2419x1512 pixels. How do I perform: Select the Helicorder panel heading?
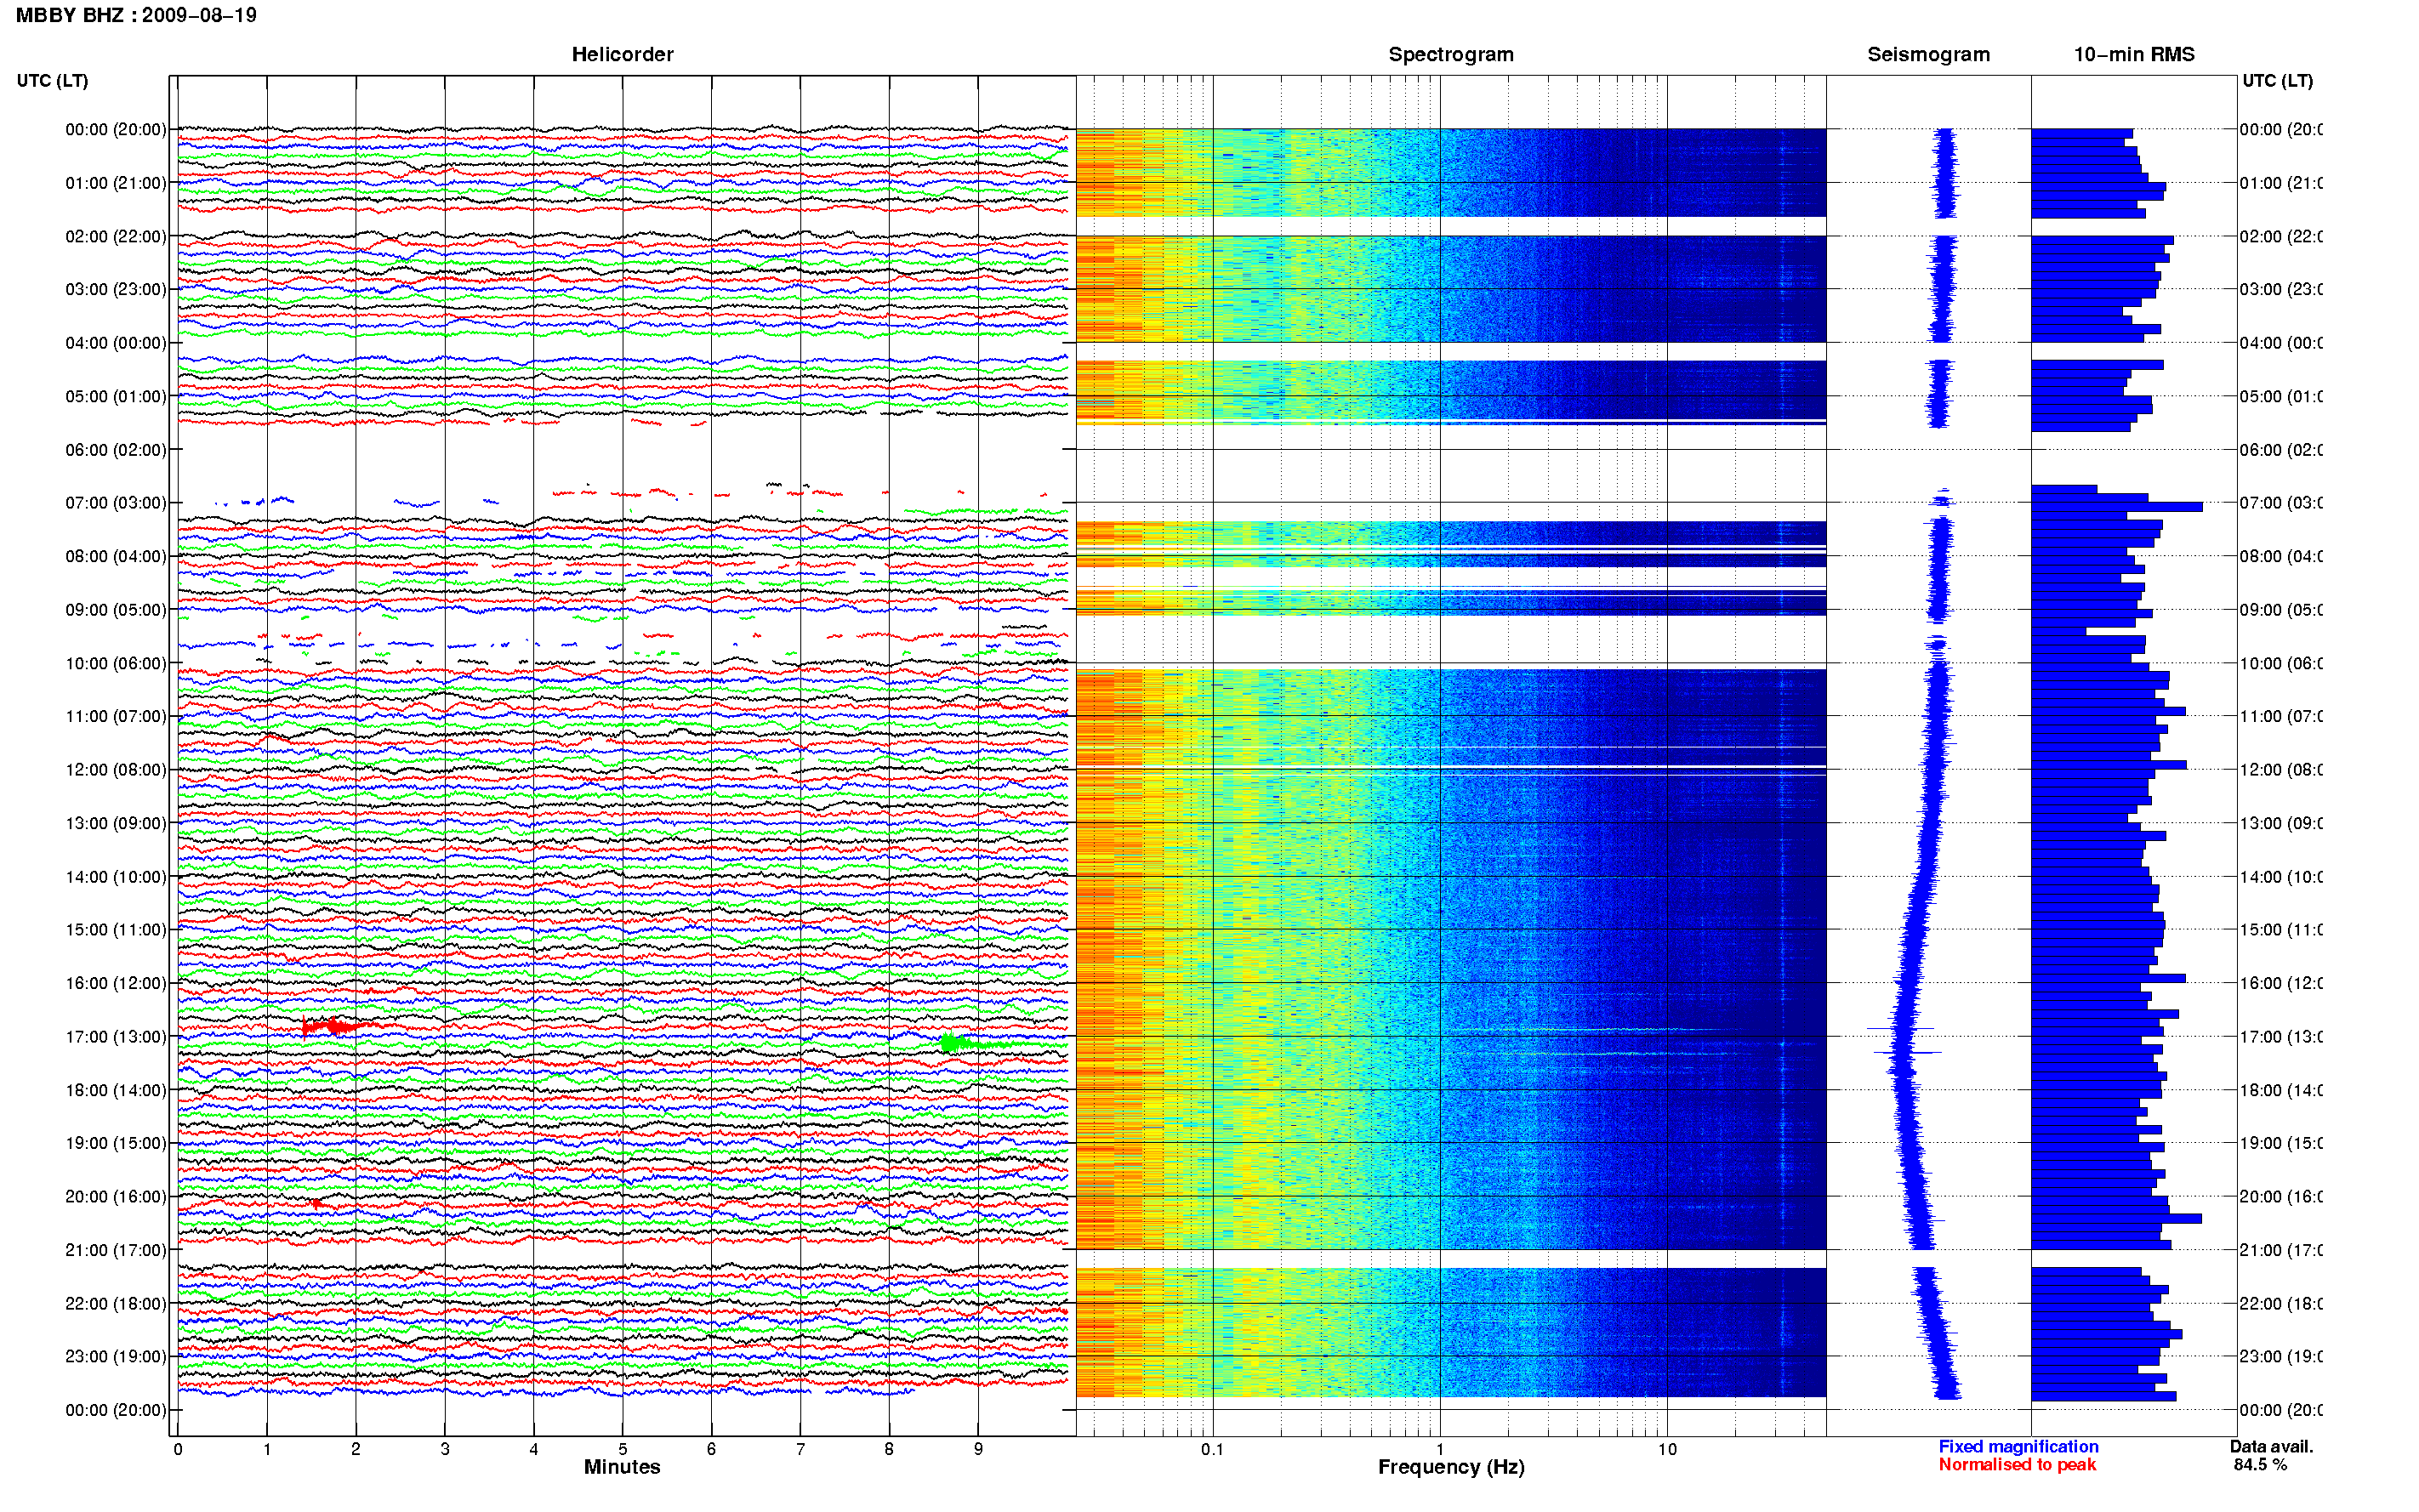622,54
